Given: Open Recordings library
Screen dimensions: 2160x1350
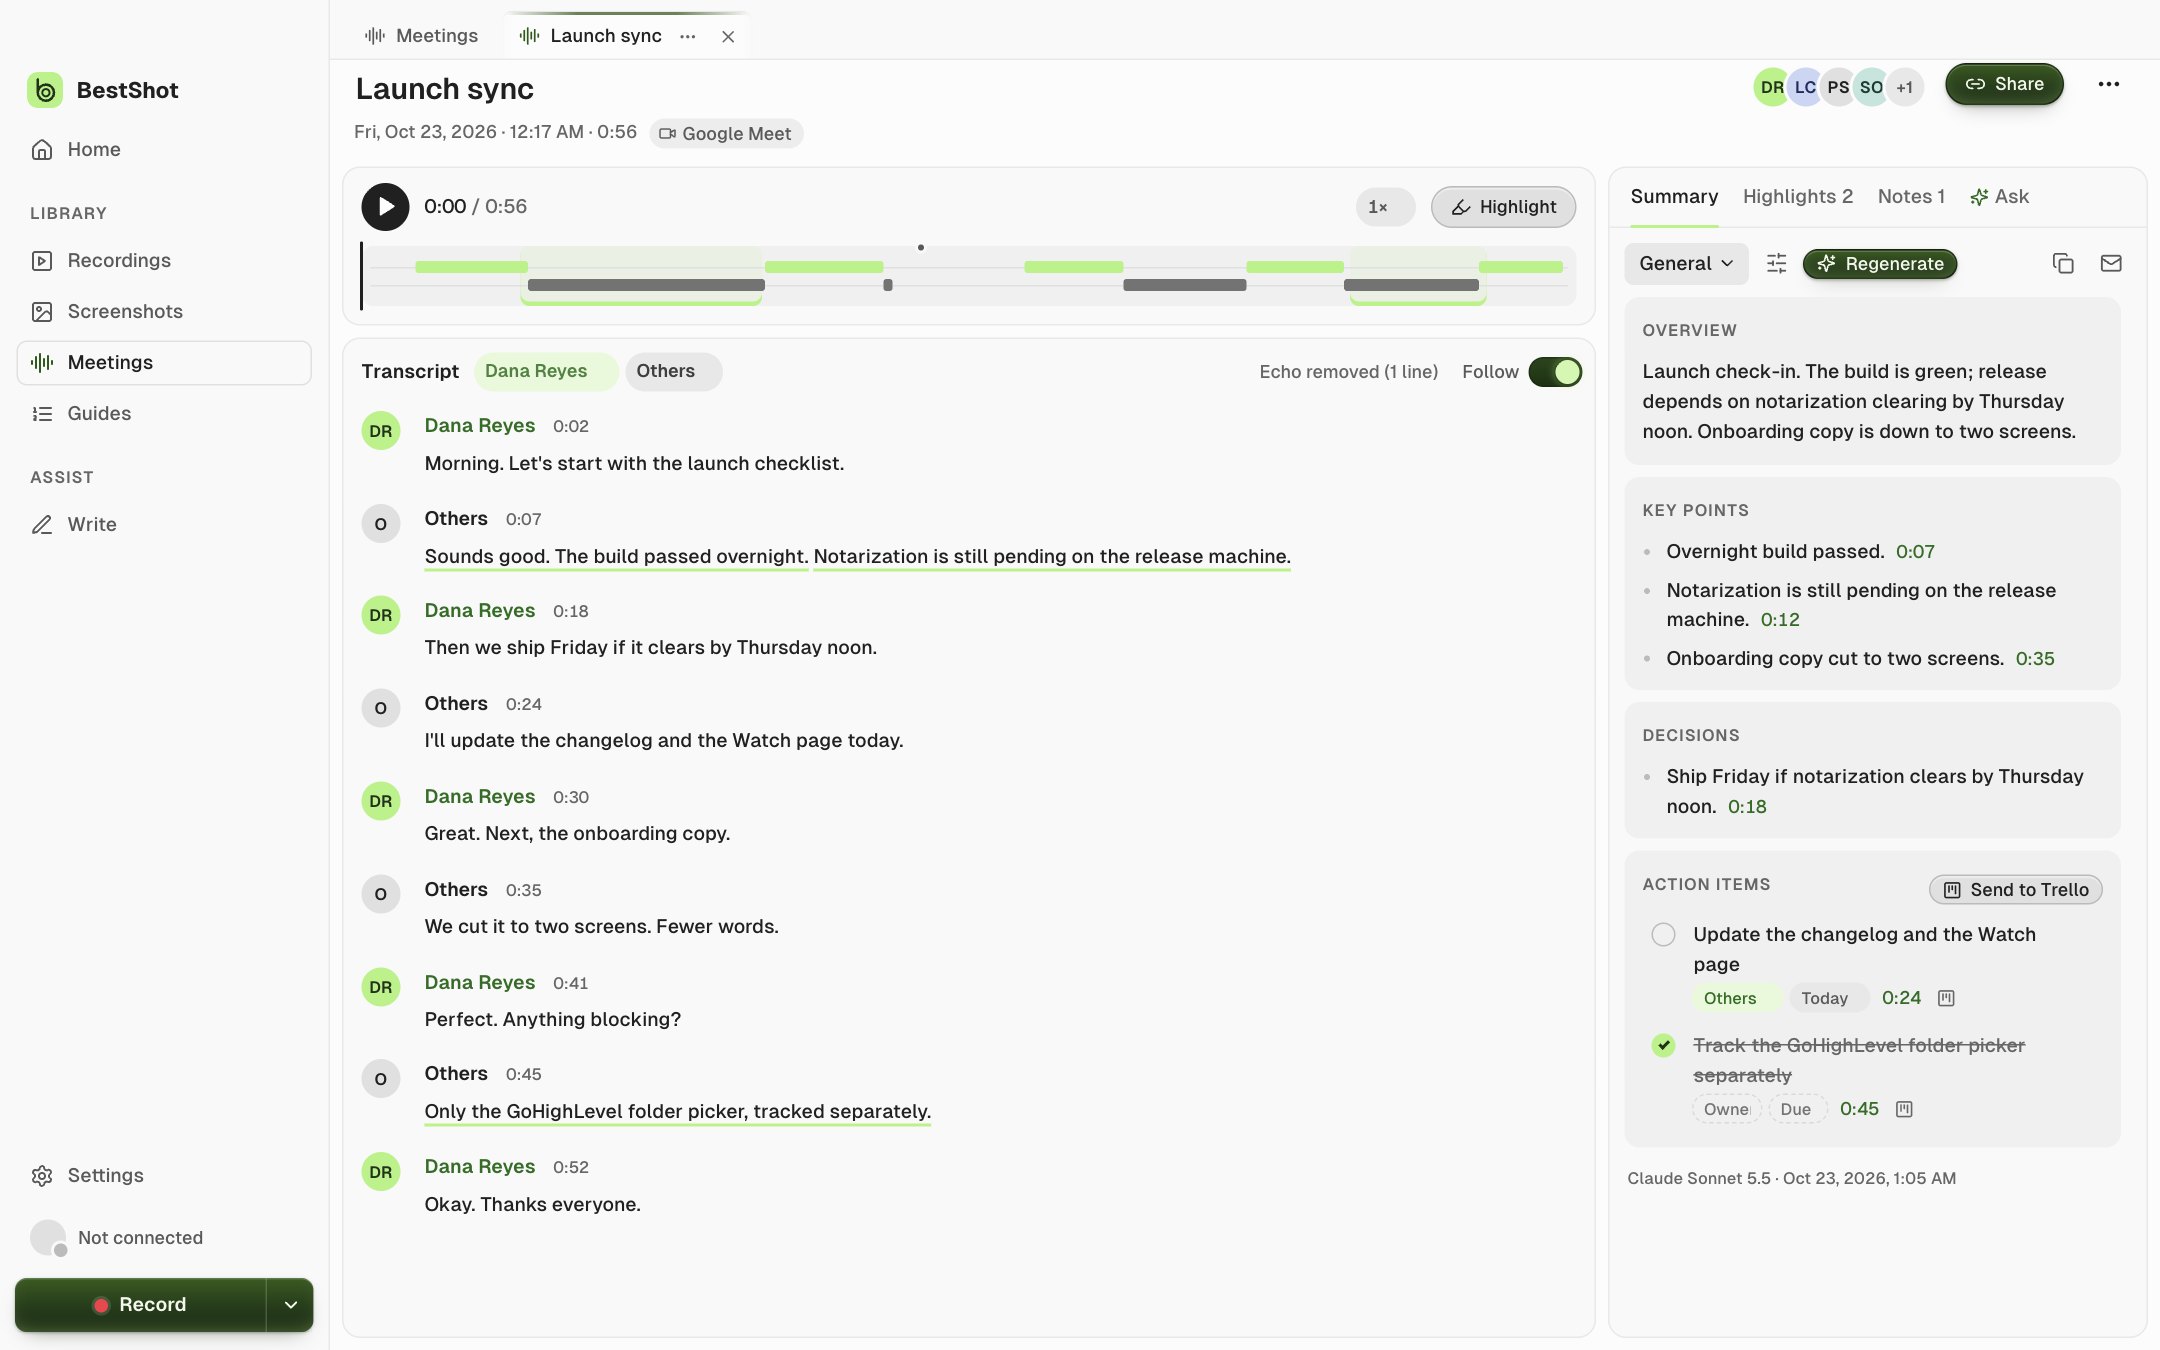Looking at the screenshot, I should (x=164, y=260).
